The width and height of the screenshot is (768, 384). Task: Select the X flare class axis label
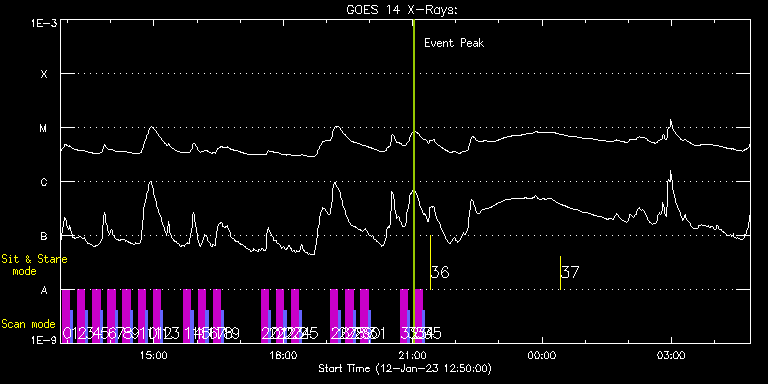(44, 74)
